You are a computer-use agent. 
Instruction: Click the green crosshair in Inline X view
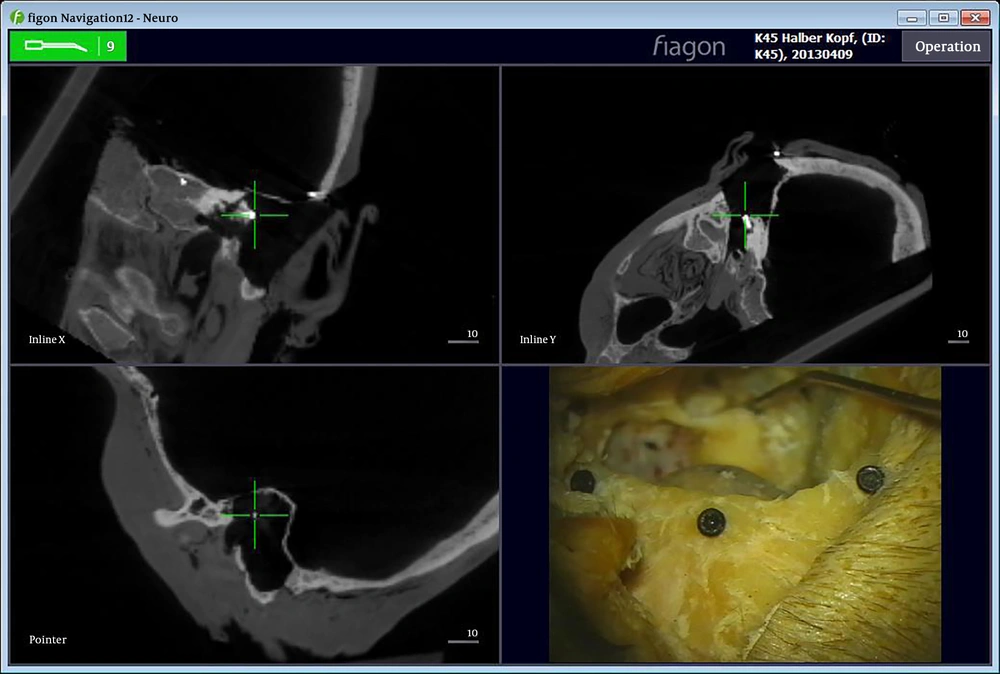coord(254,215)
